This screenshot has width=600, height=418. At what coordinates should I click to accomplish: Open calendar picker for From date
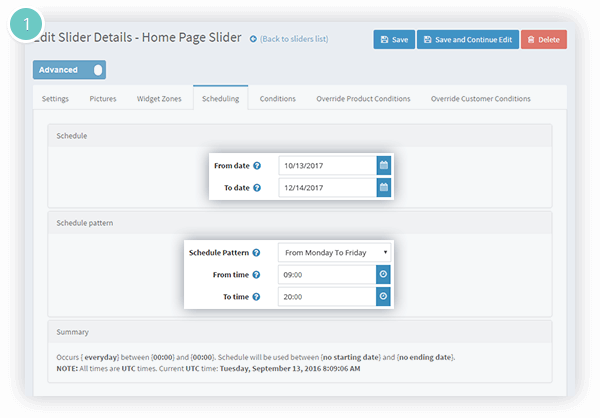(x=384, y=165)
